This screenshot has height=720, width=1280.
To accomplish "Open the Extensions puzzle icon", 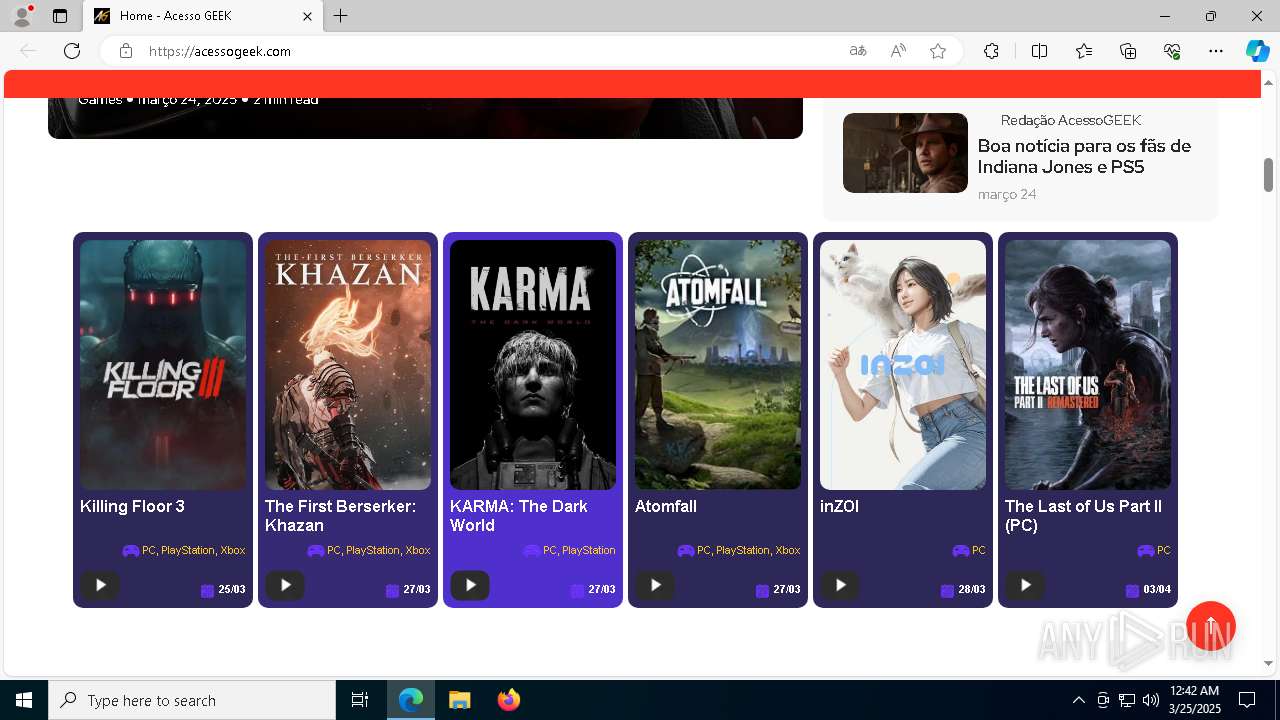I will point(991,51).
